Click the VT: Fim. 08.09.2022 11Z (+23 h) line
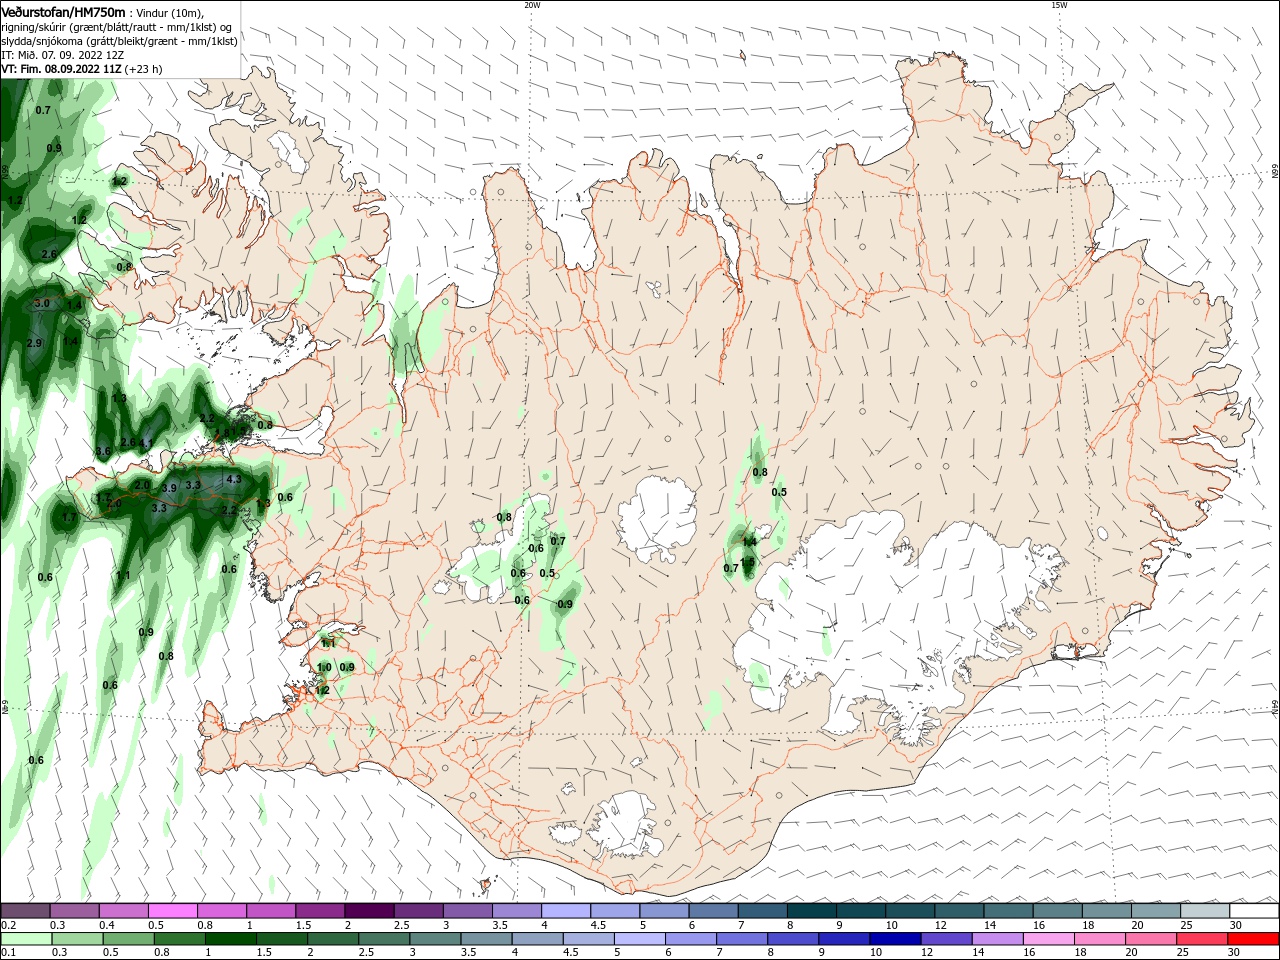Image resolution: width=1280 pixels, height=960 pixels. click(82, 69)
